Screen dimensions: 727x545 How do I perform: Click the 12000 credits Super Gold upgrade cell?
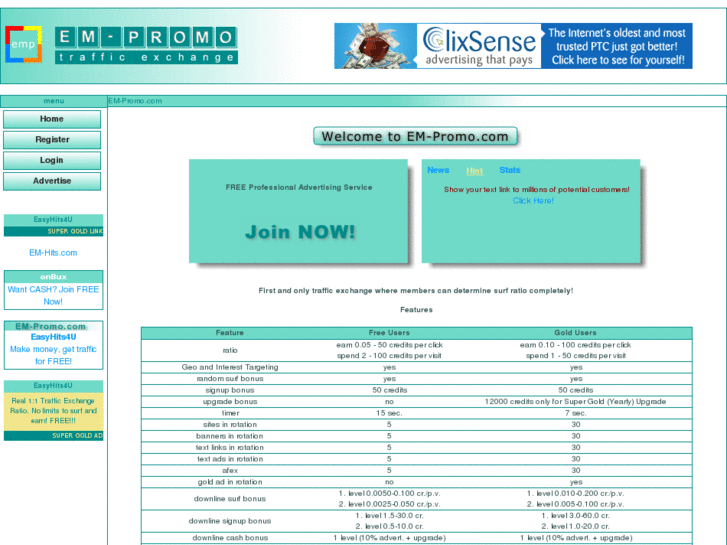tap(575, 402)
